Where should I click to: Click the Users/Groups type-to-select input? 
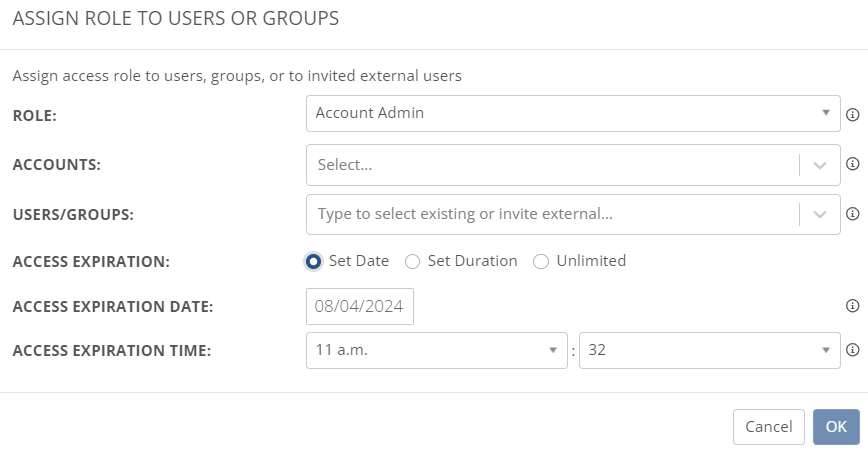coord(552,214)
